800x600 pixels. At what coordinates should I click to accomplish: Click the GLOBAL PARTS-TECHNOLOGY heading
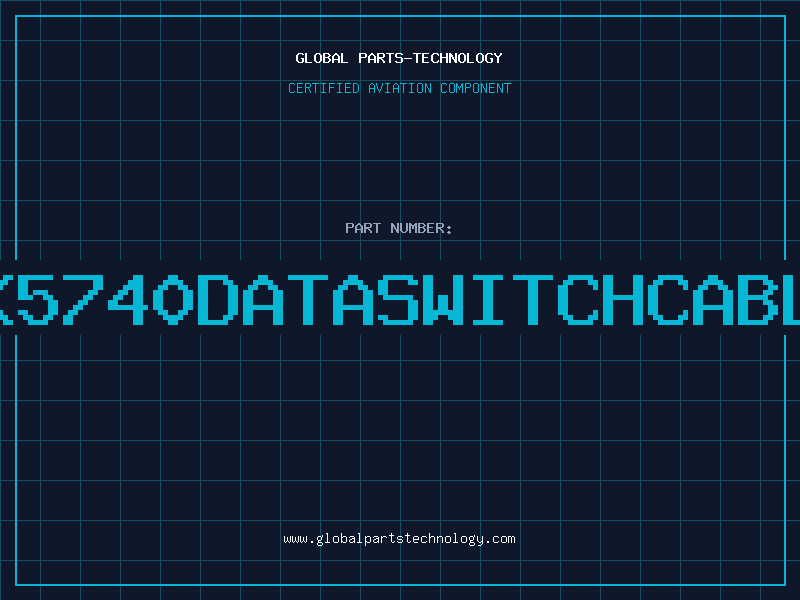(x=399, y=58)
